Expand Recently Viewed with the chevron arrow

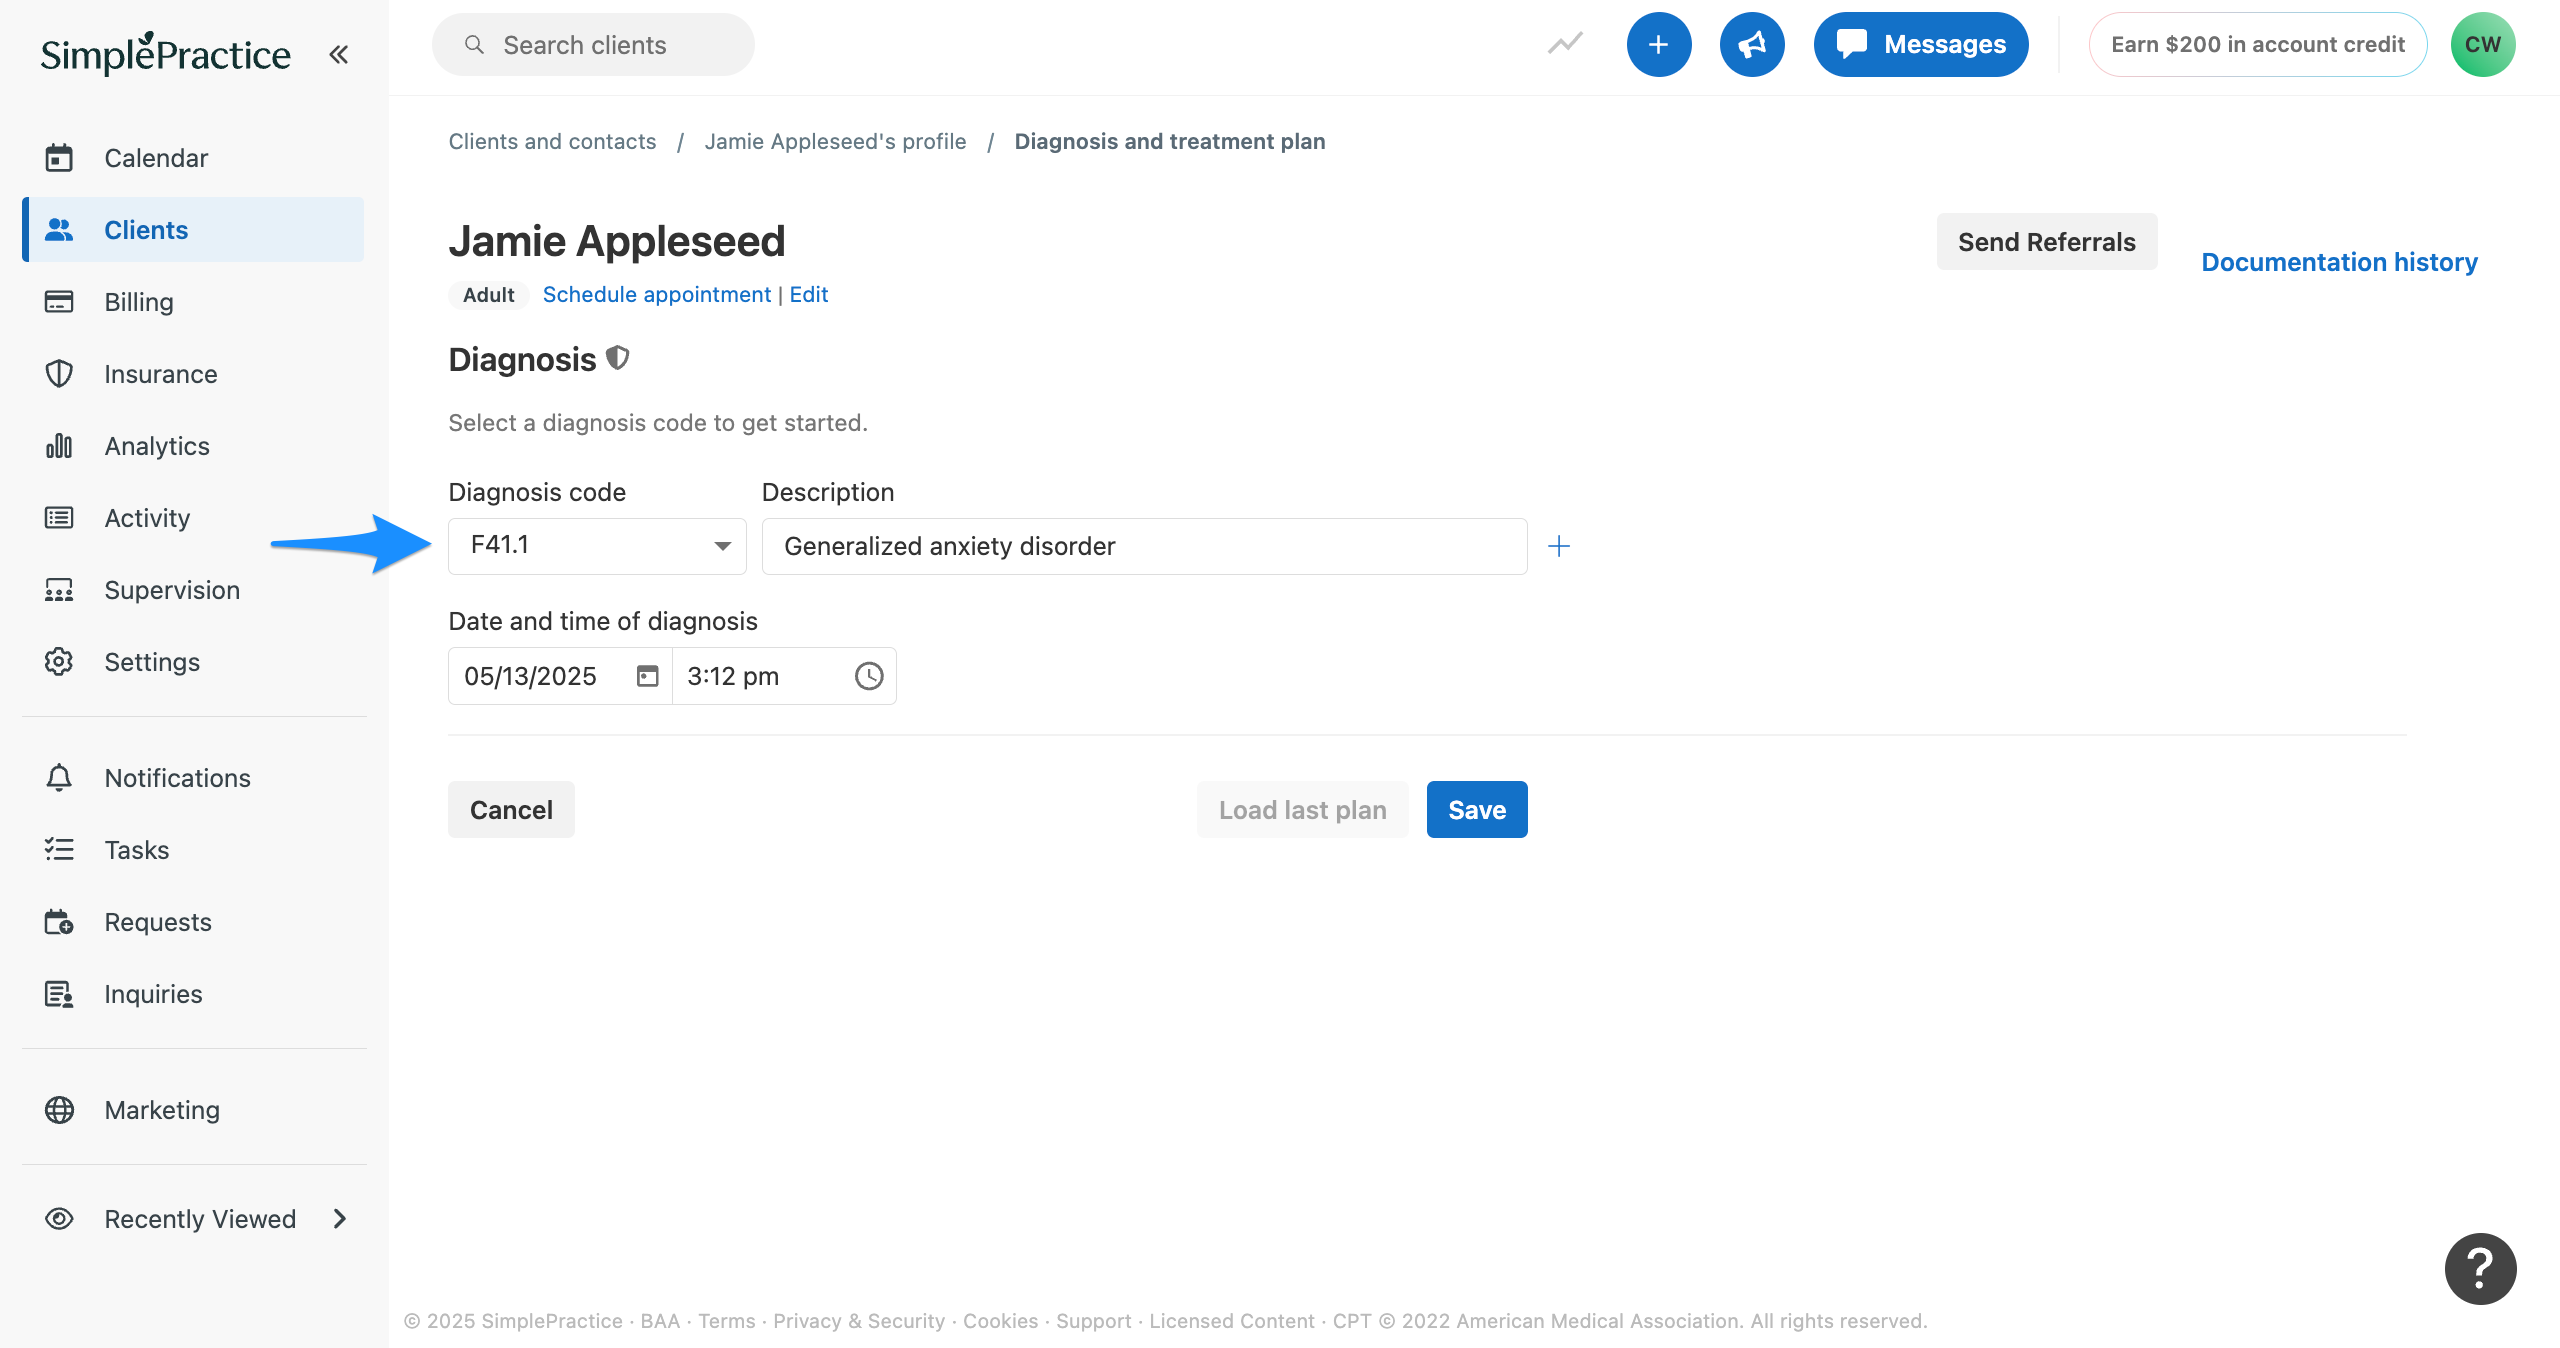(340, 1219)
